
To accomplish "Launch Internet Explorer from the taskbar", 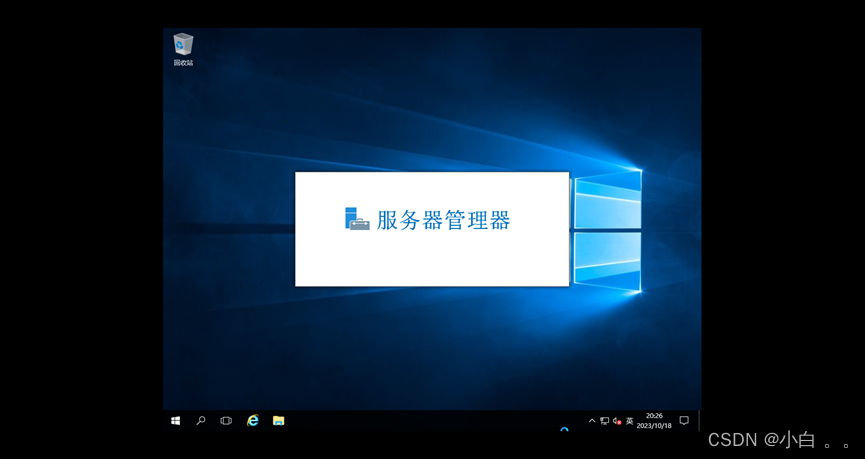I will coord(253,421).
